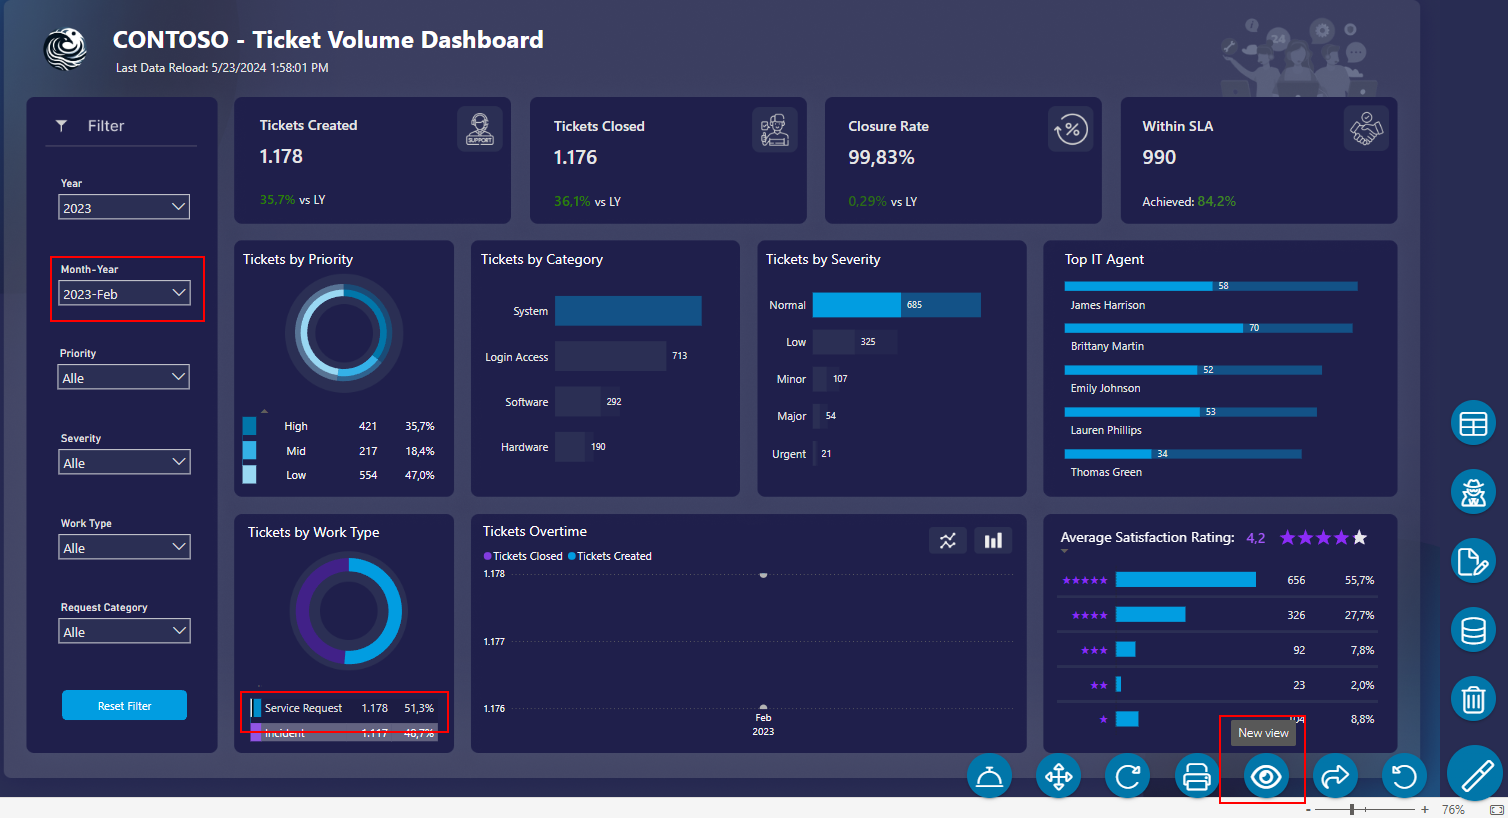Click the Minor severity label
Viewport: 1508px width, 818px height.
point(791,379)
